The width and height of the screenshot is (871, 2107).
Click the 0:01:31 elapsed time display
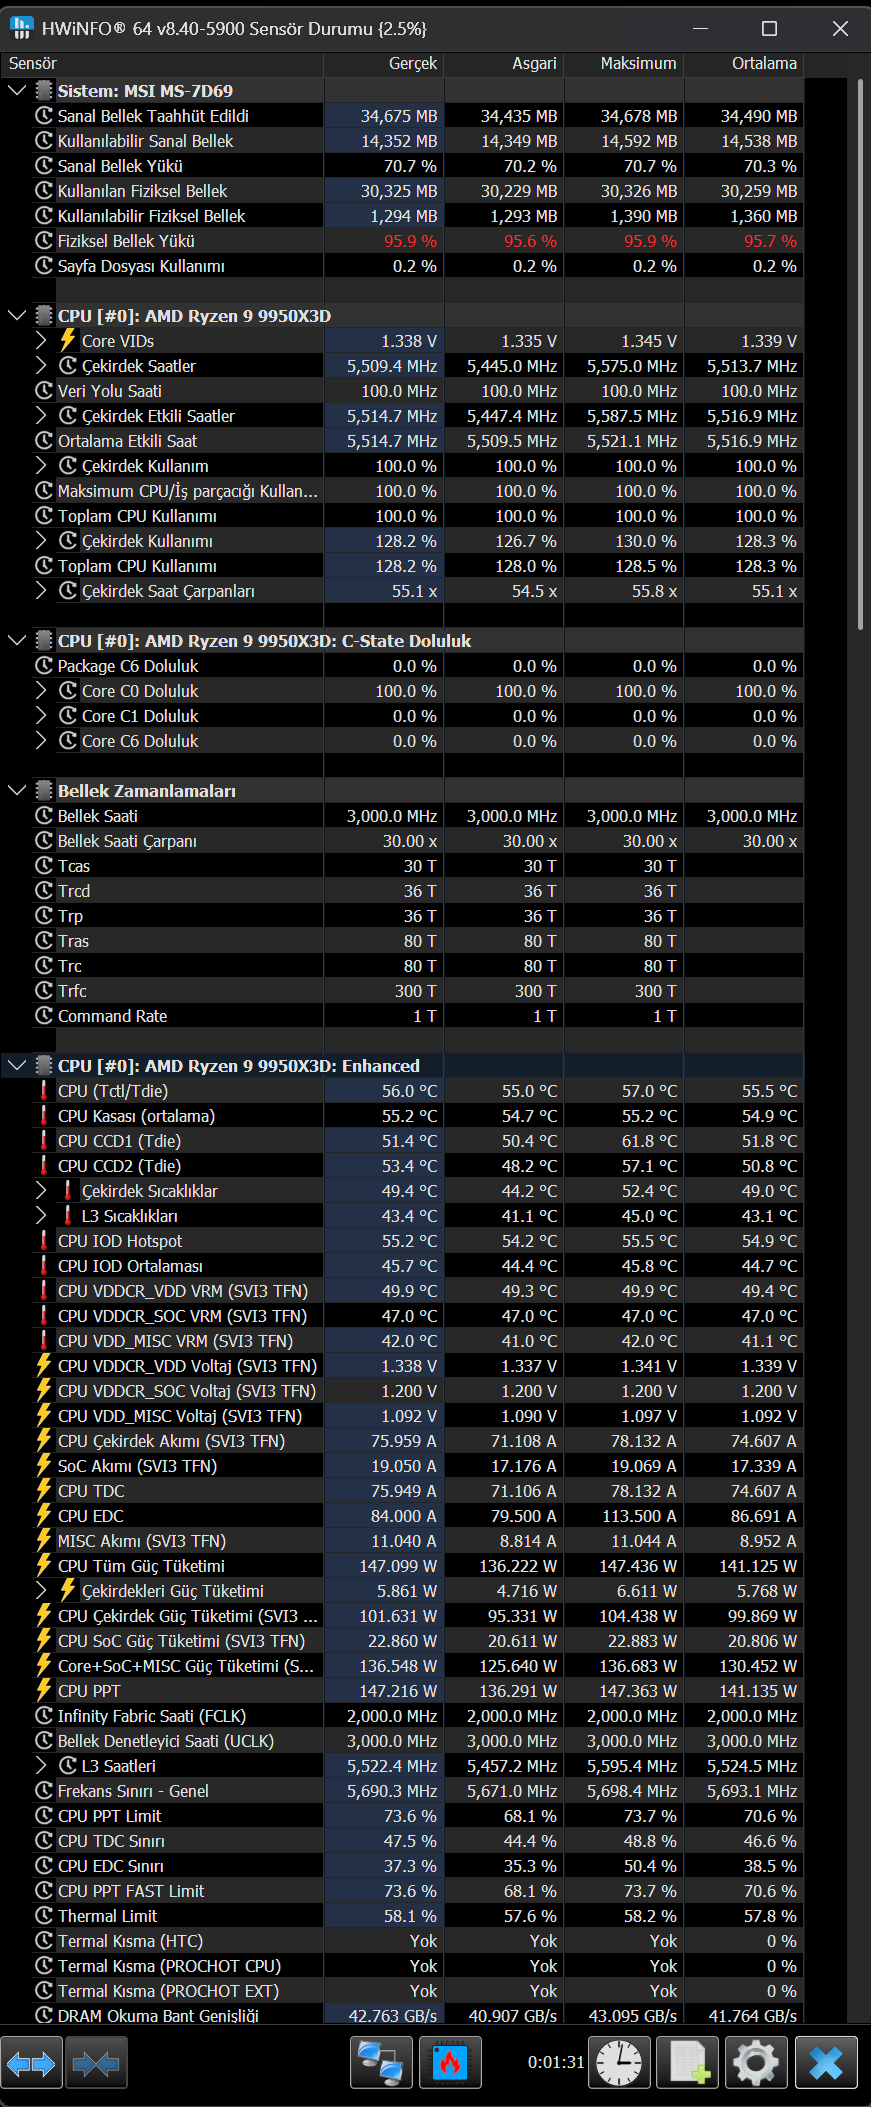[x=555, y=2062]
